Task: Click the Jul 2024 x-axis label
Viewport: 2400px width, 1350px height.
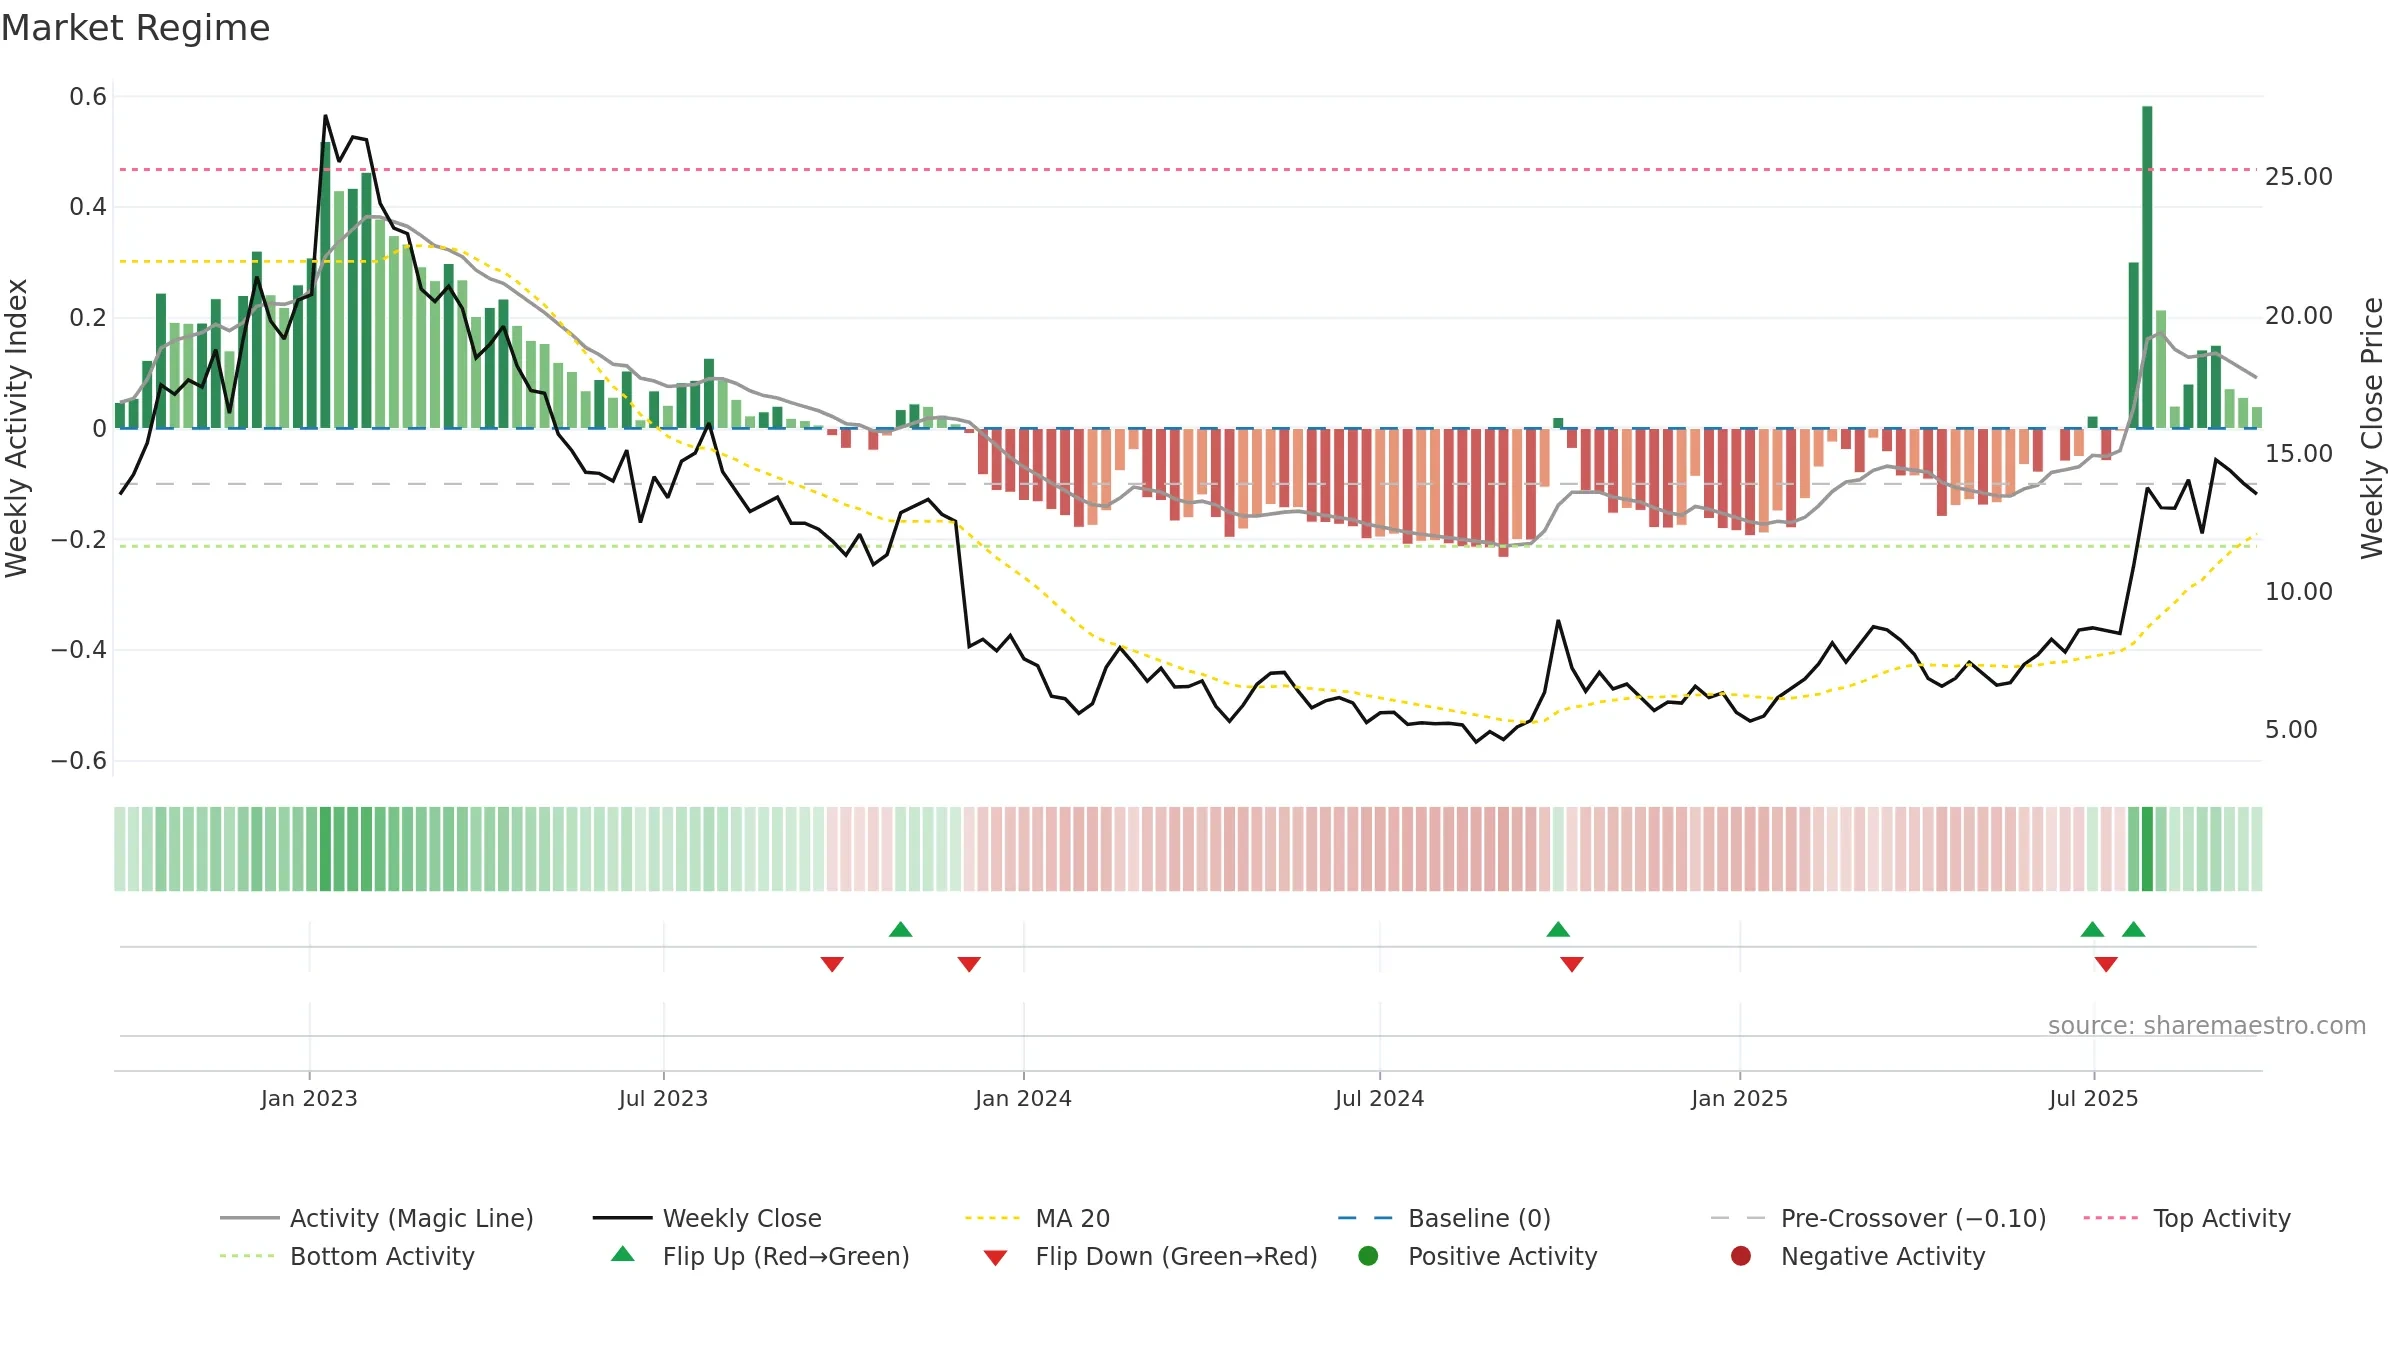Action: (x=1379, y=1098)
